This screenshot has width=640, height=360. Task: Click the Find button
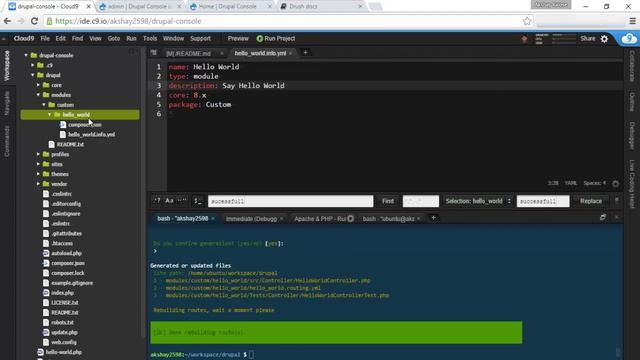tap(388, 201)
